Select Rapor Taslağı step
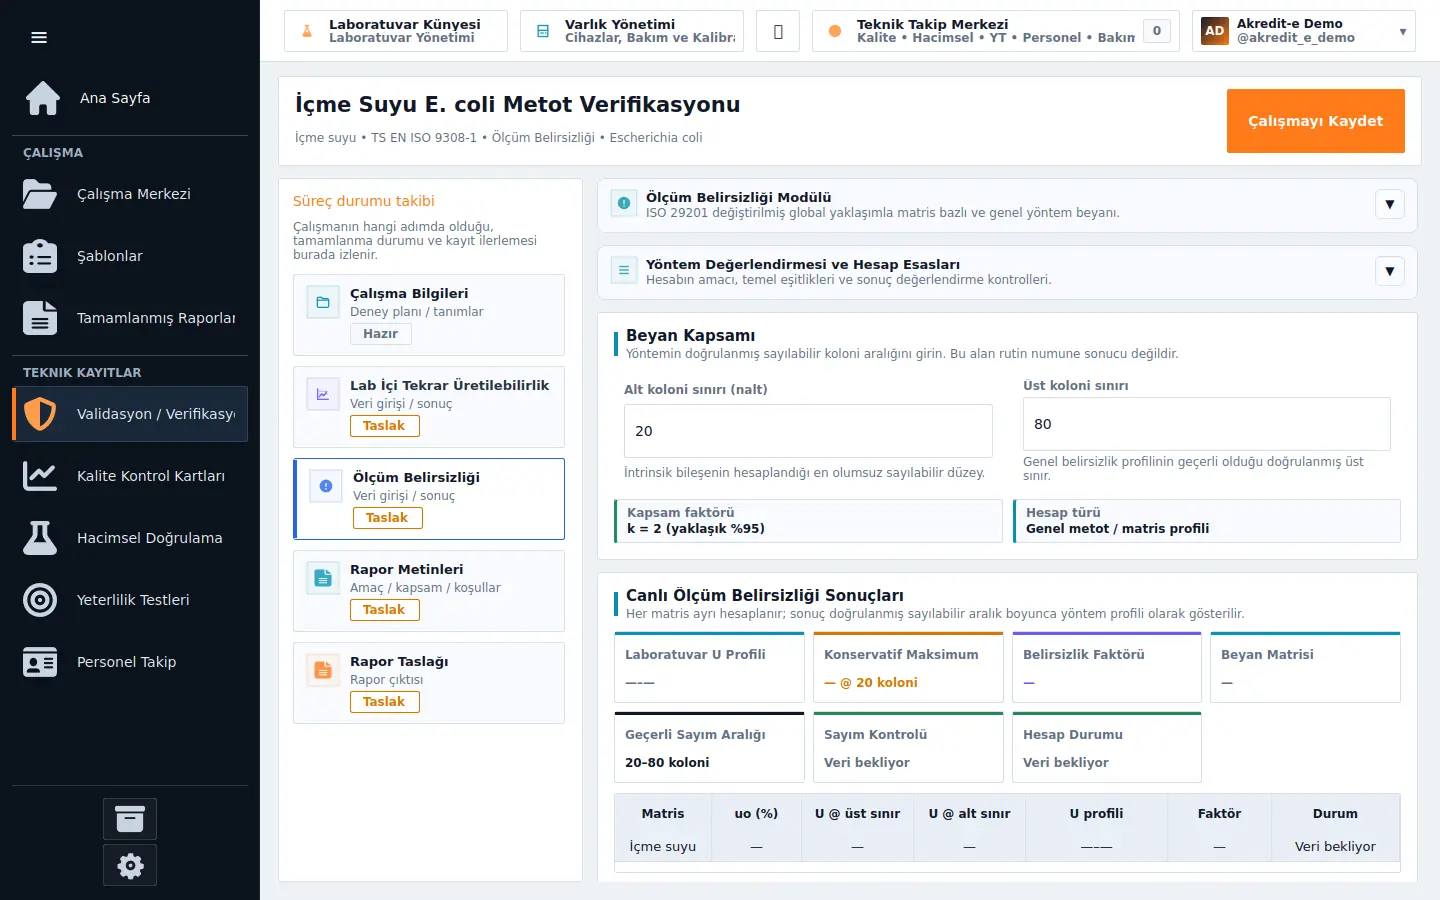The height and width of the screenshot is (900, 1440). tap(429, 683)
